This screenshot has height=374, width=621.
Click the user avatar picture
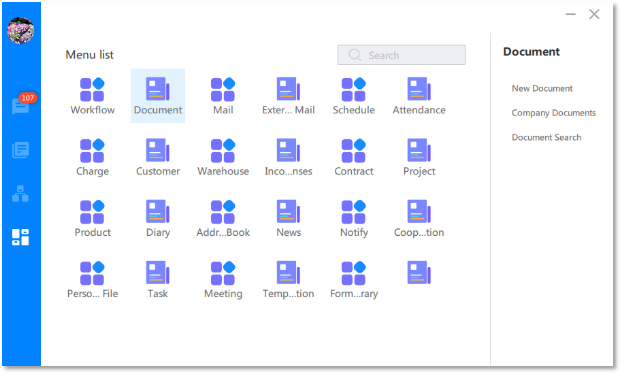(21, 30)
